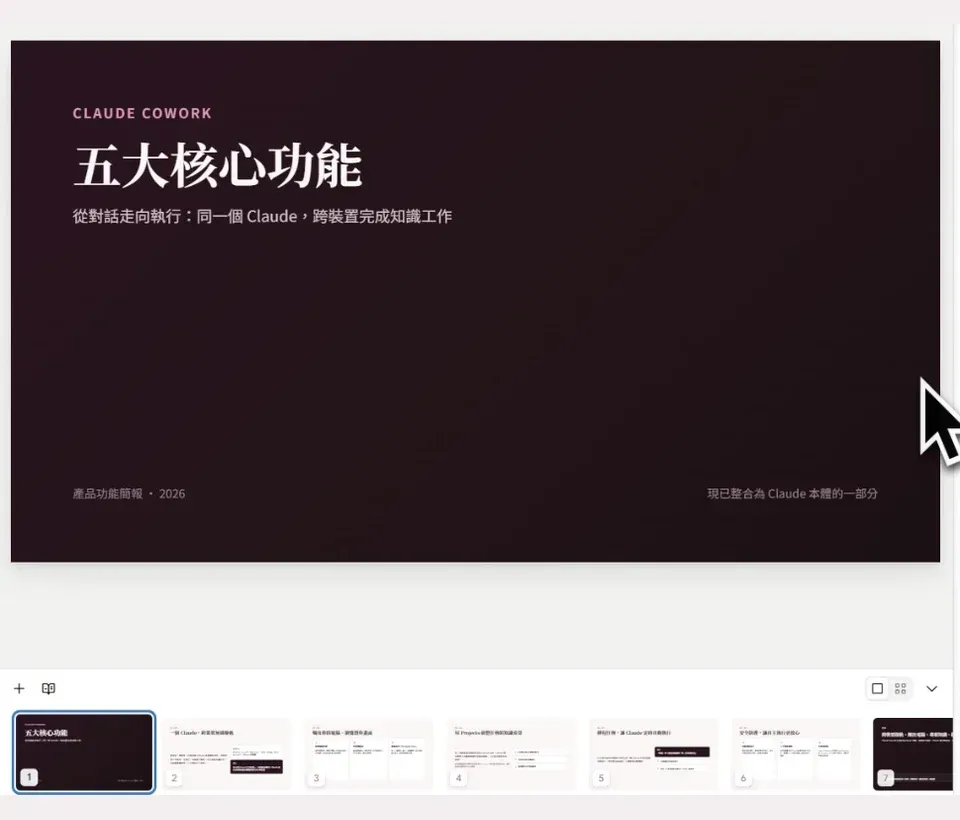Switch to single slide view
Viewport: 960px width, 820px height.
pos(877,688)
